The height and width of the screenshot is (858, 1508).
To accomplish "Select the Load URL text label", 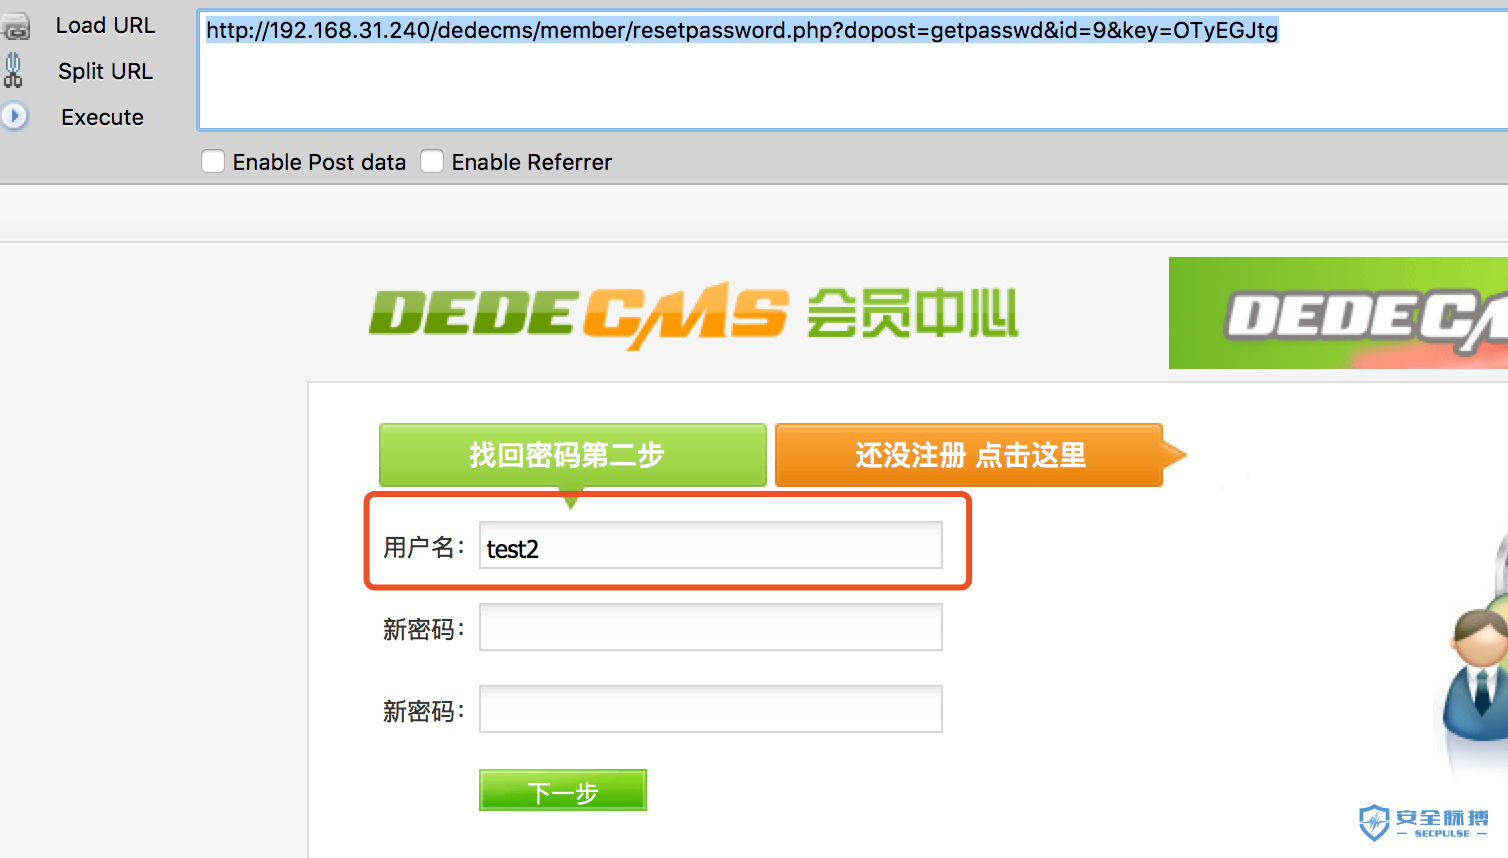I will coord(105,25).
